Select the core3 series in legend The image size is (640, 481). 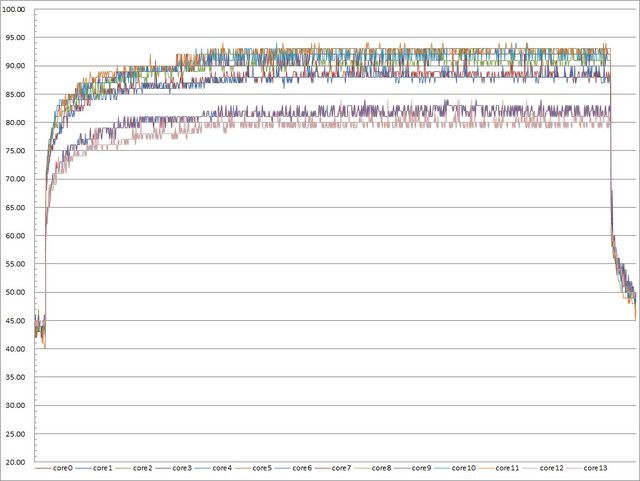click(x=182, y=468)
